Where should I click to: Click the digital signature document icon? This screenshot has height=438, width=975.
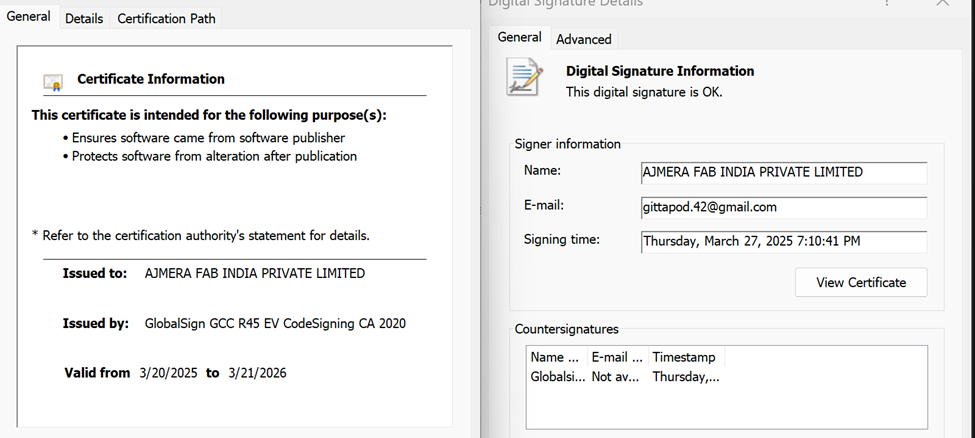click(x=524, y=77)
